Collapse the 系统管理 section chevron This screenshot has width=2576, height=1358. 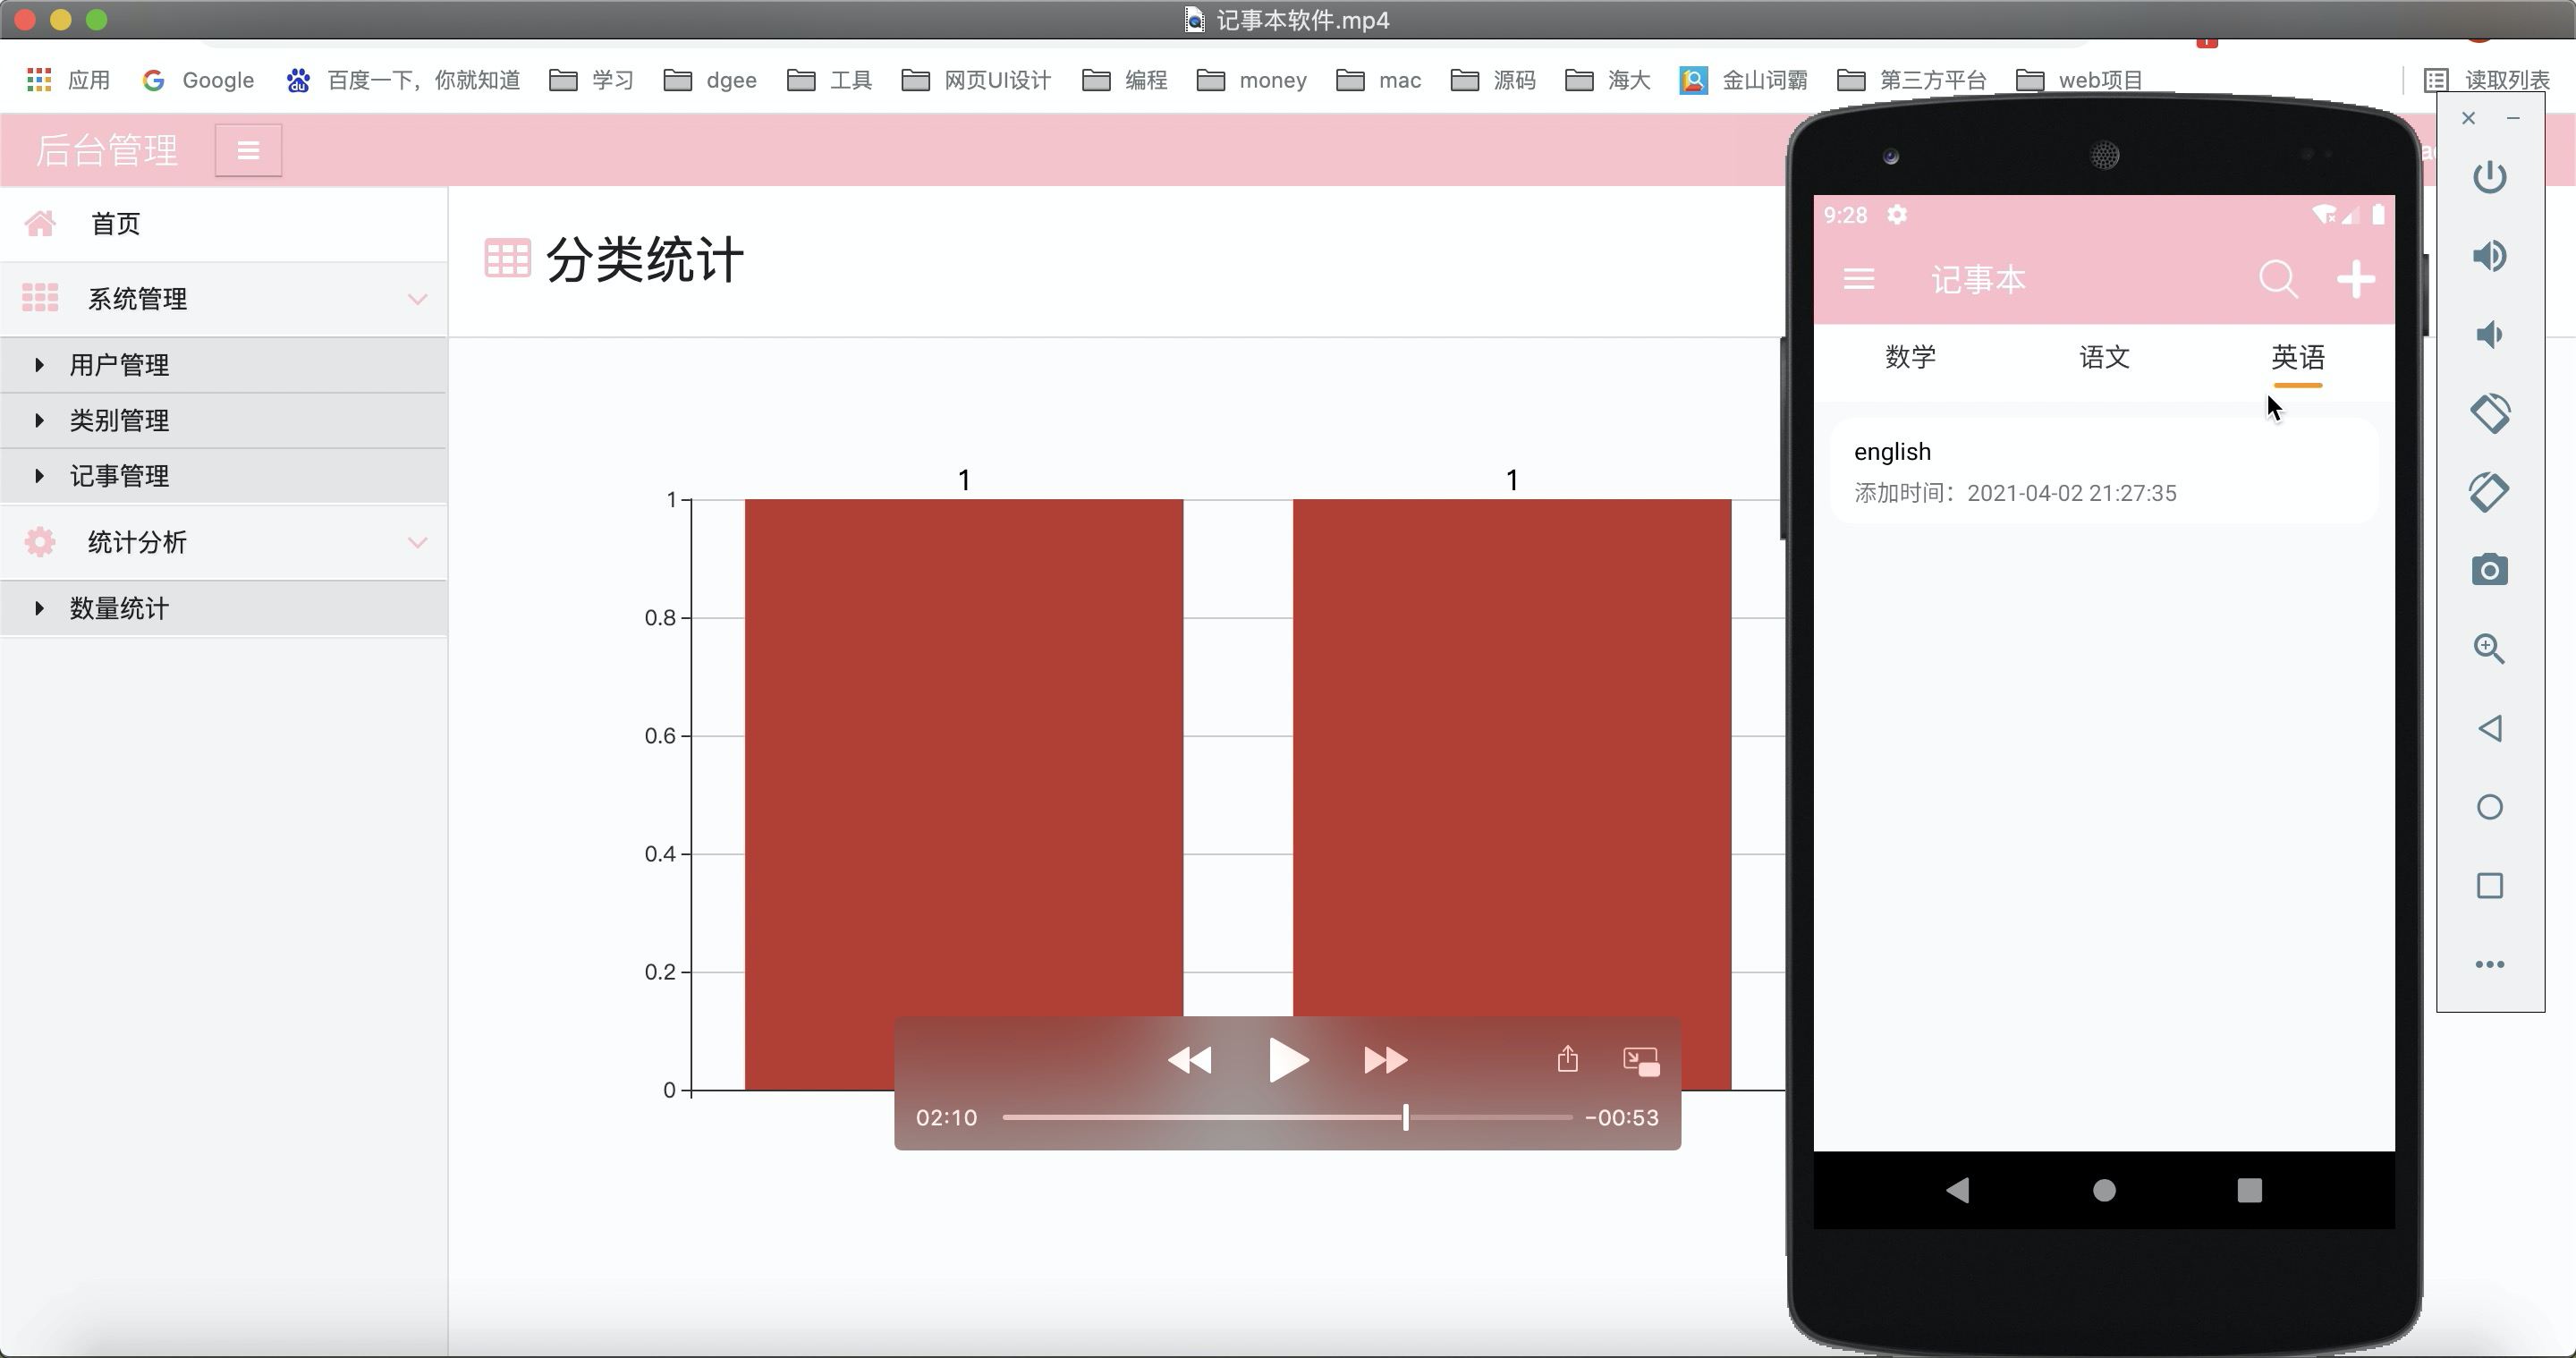pyautogui.click(x=418, y=299)
